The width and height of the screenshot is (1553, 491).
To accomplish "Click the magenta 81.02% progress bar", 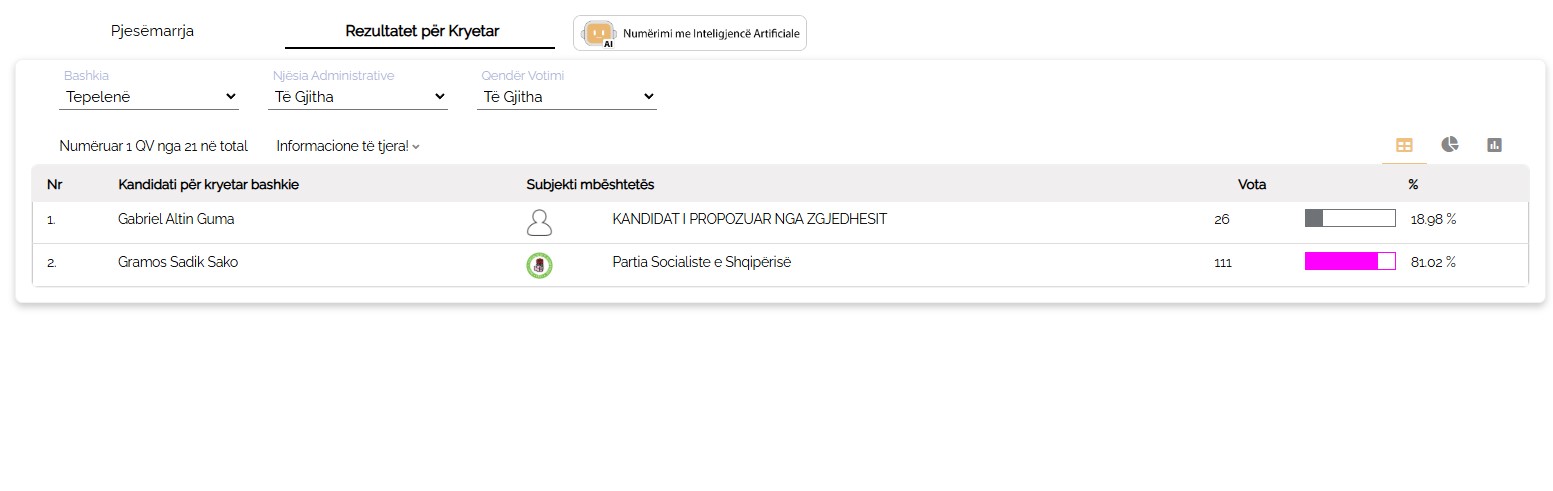I will [1349, 262].
